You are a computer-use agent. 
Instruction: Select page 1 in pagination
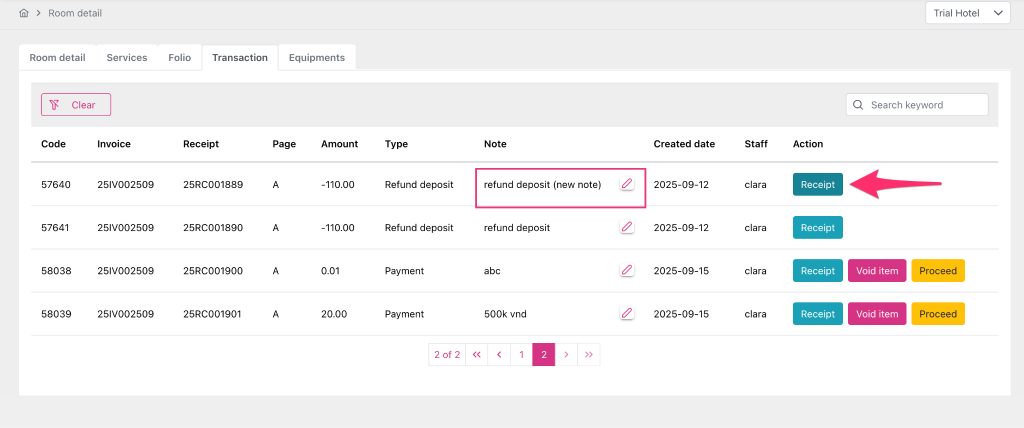(521, 354)
